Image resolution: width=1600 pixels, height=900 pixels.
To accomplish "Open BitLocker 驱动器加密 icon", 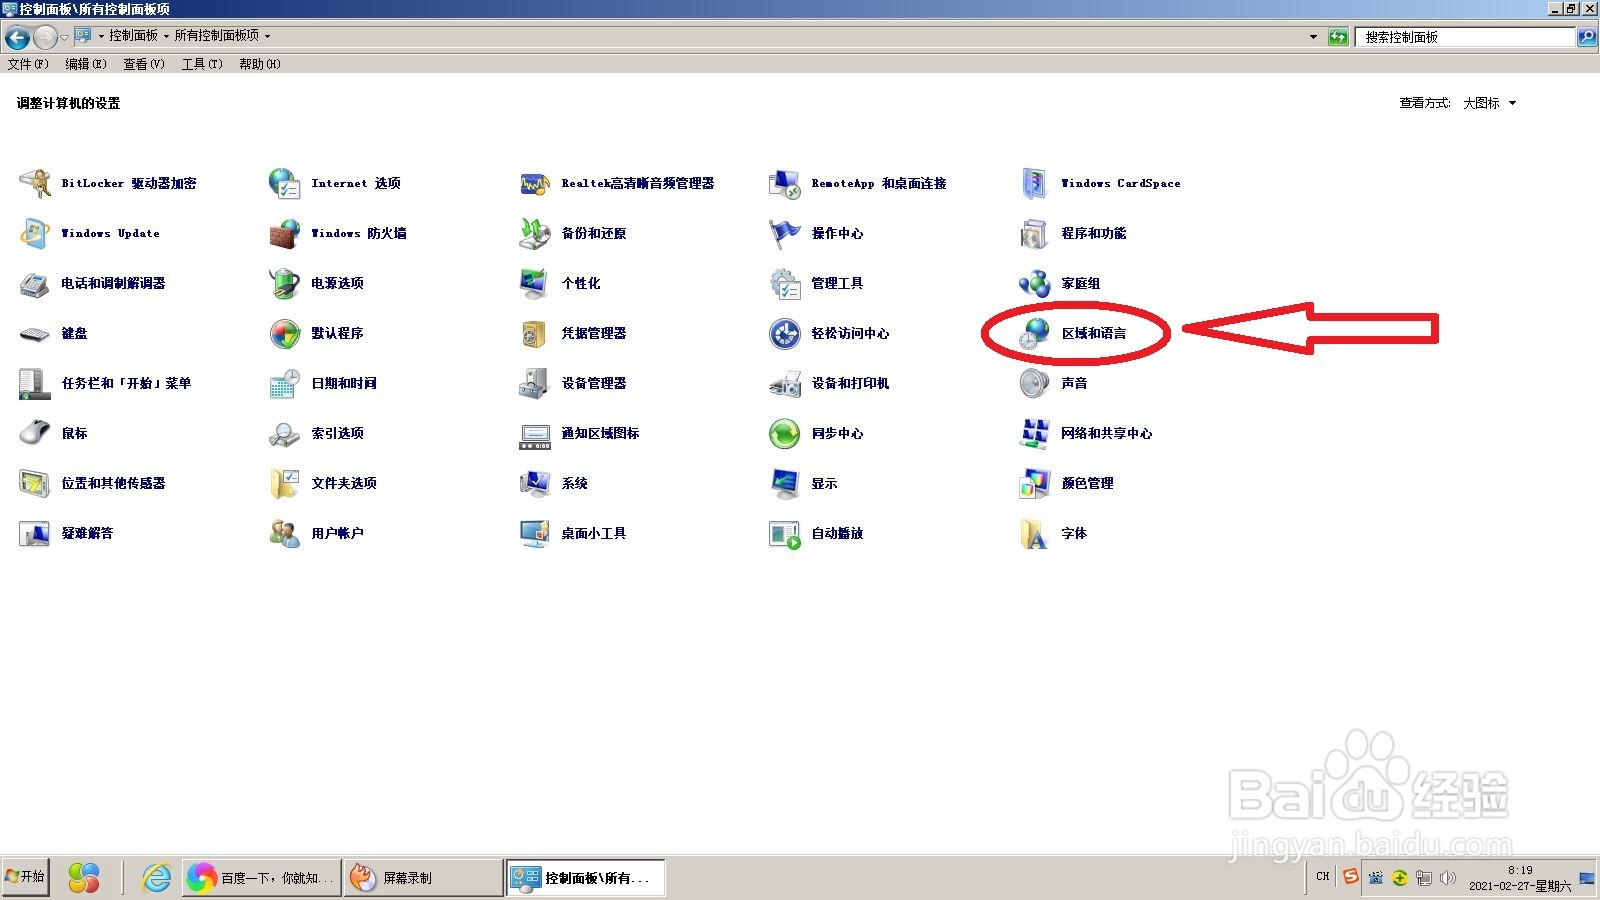I will click(x=35, y=183).
